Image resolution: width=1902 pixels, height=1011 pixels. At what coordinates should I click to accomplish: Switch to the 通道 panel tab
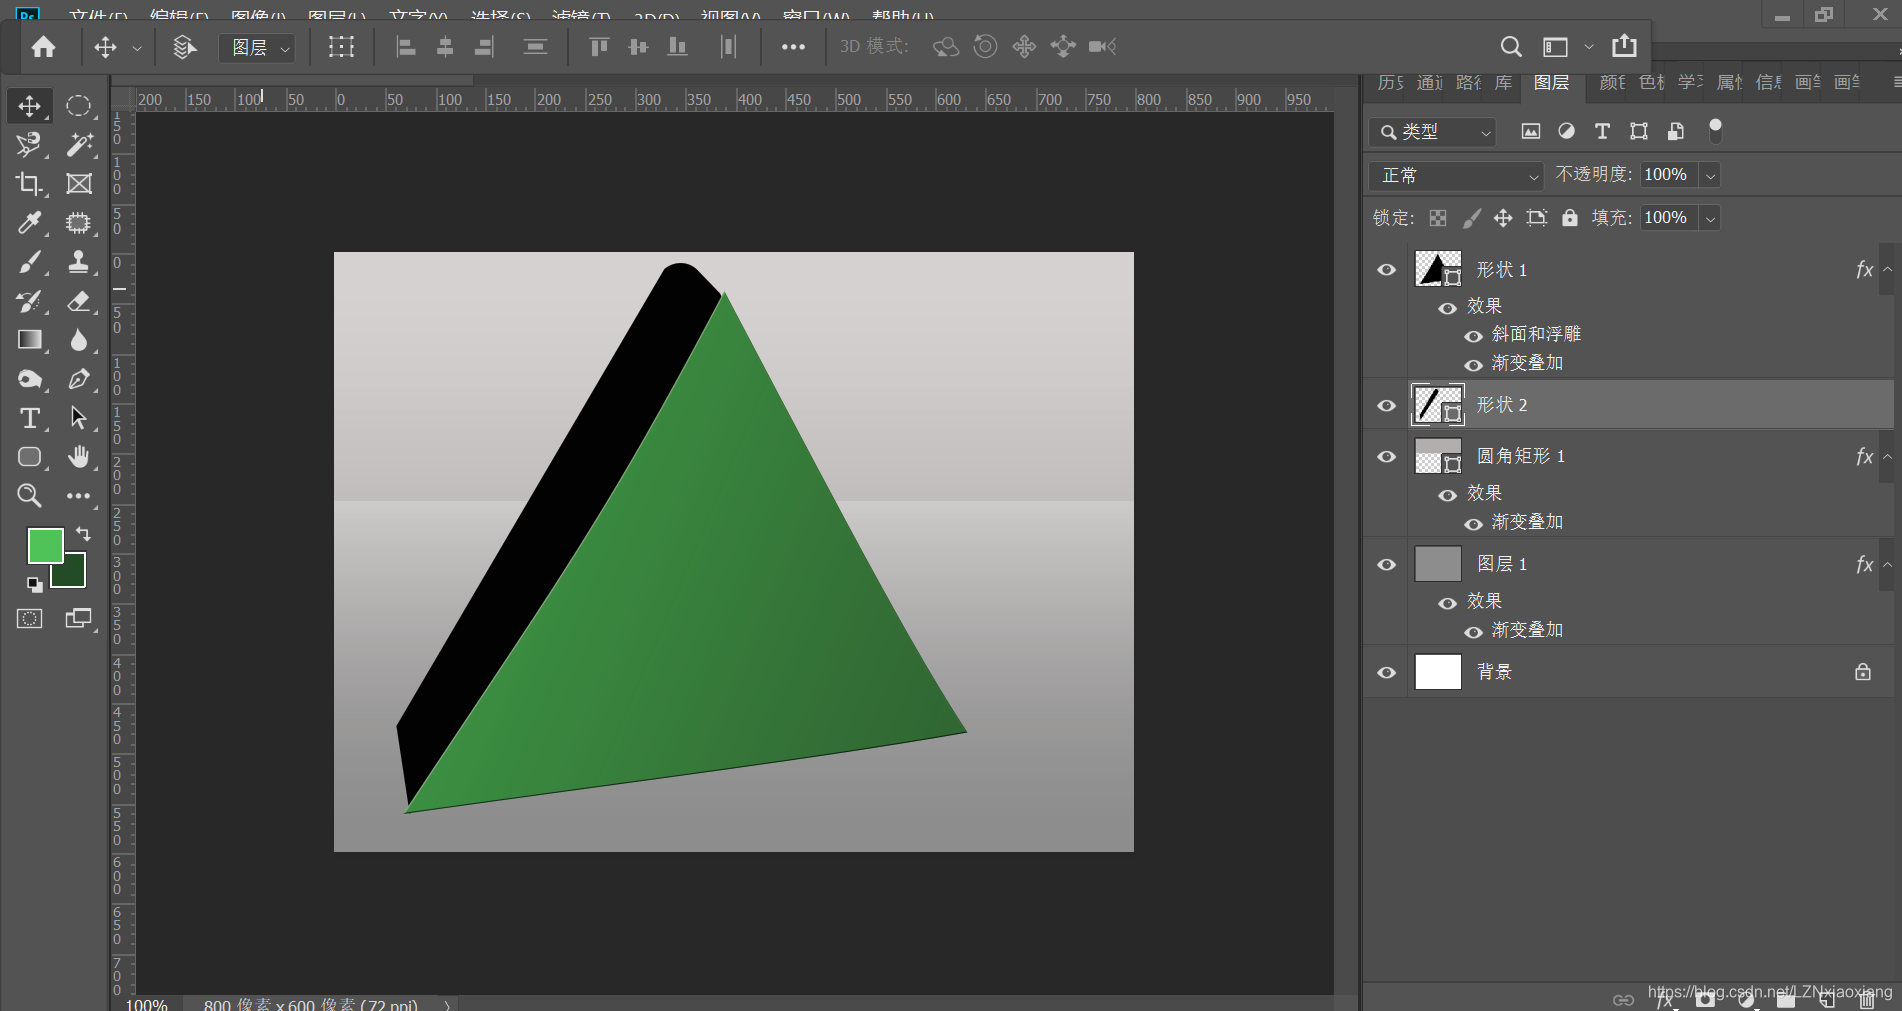pos(1430,83)
